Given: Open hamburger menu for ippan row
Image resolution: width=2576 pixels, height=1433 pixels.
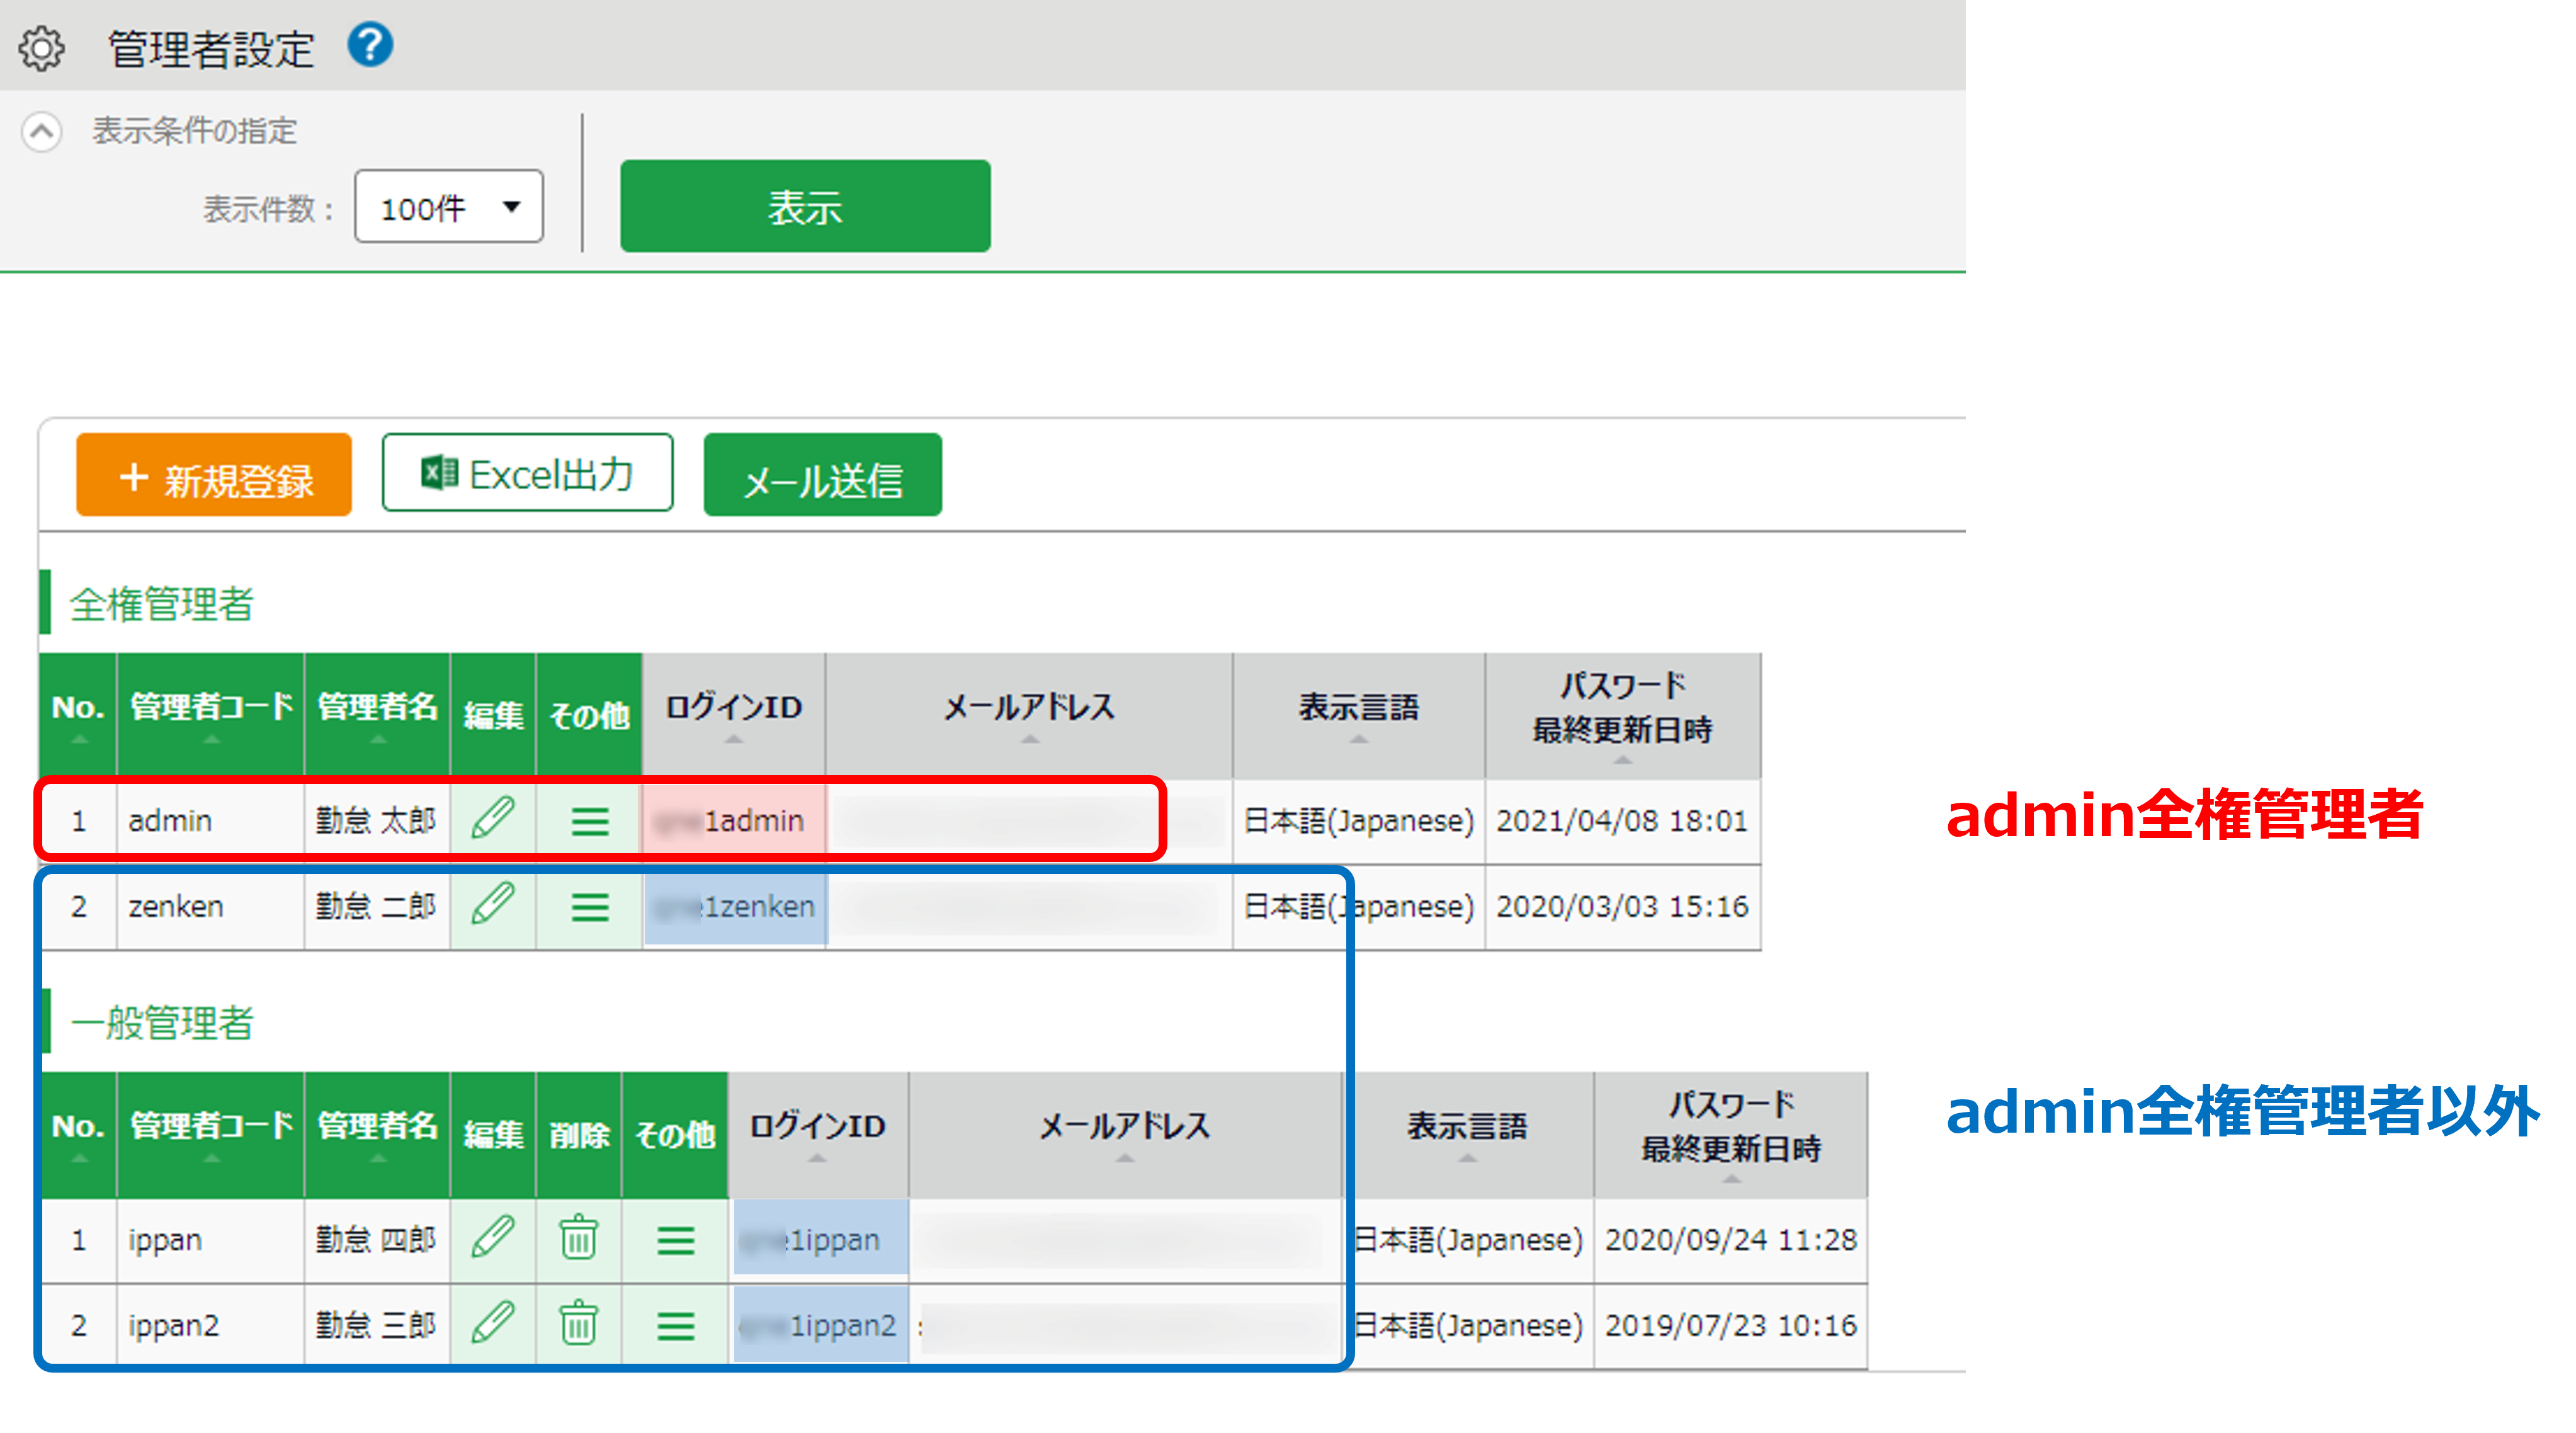Looking at the screenshot, I should click(x=675, y=1241).
